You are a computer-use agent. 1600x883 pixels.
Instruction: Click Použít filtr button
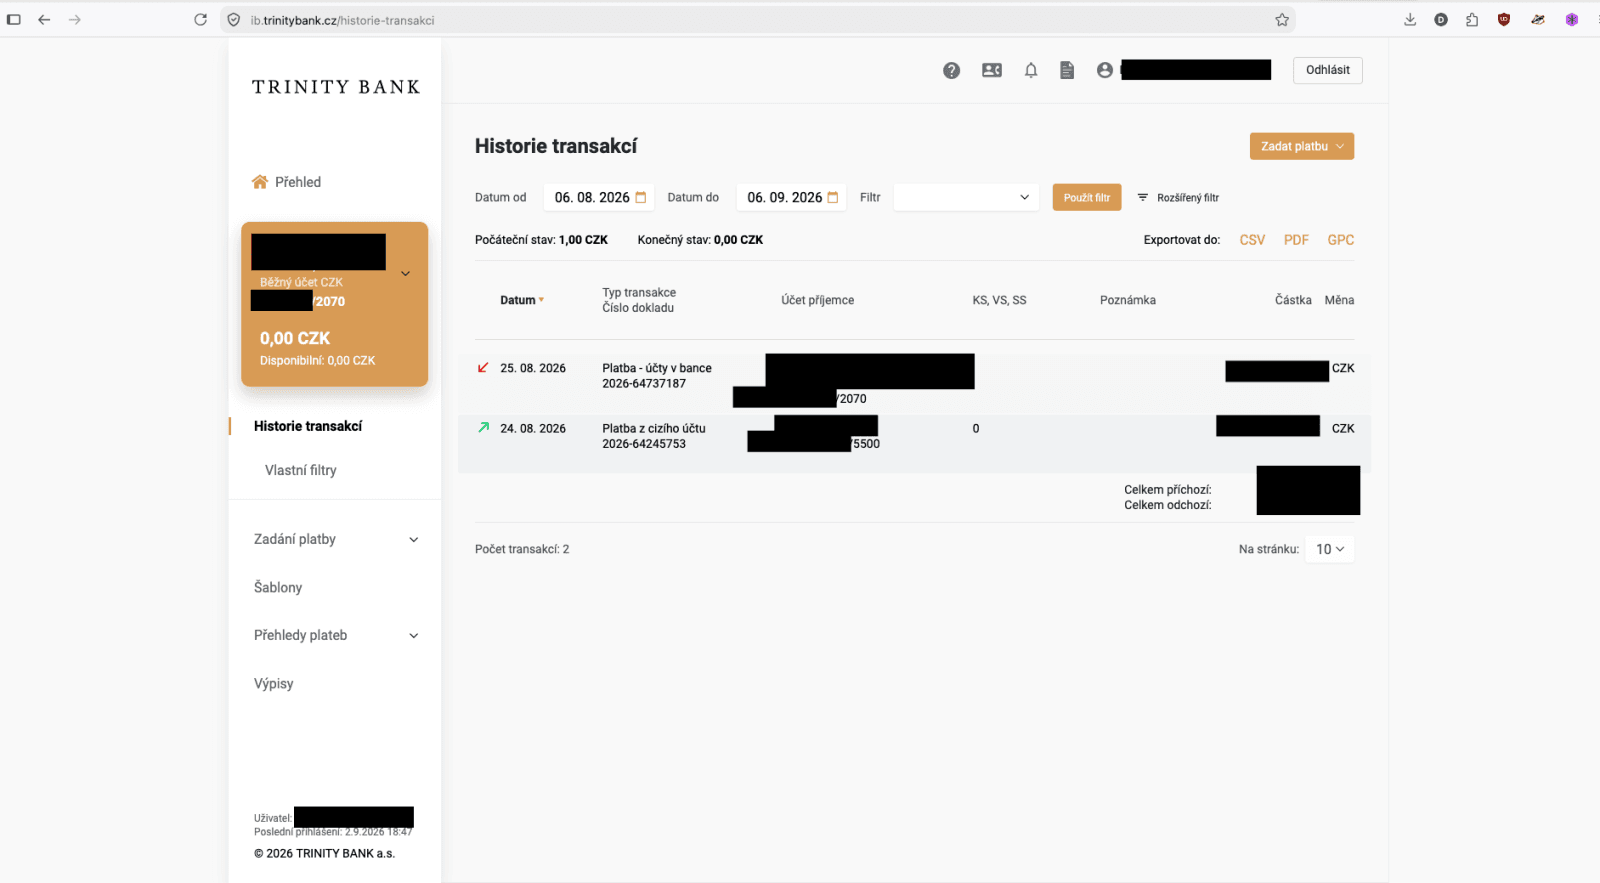click(1087, 197)
